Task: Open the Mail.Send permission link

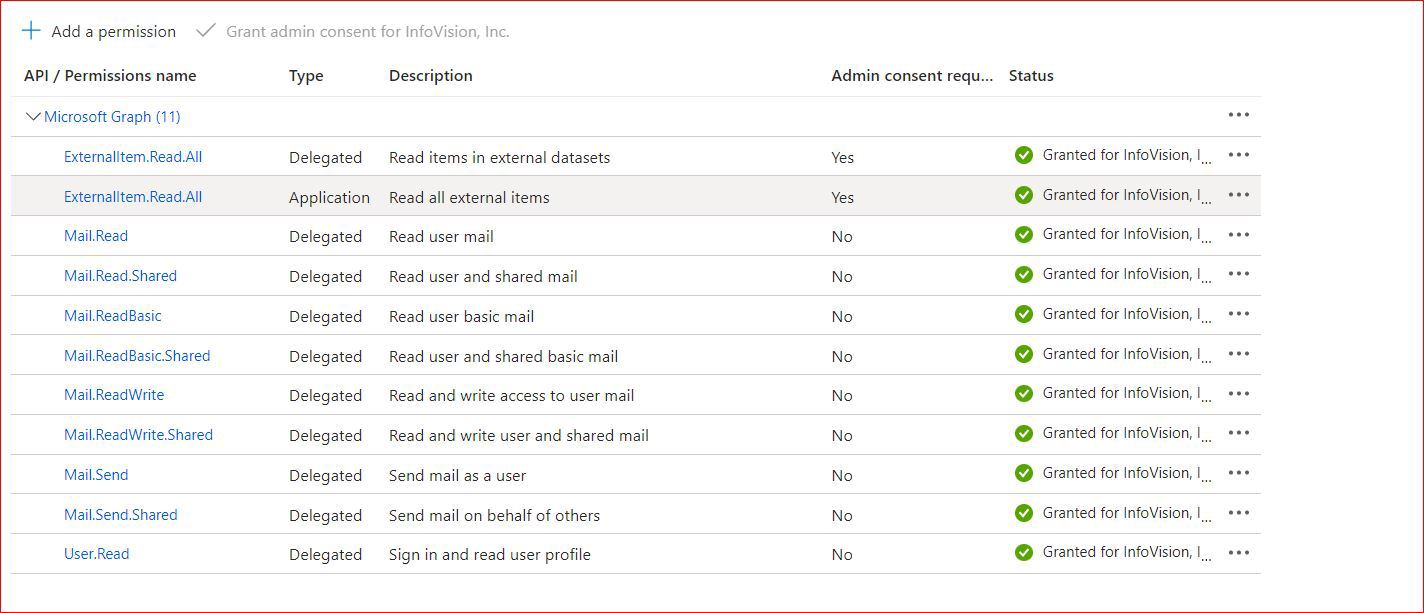Action: point(96,475)
